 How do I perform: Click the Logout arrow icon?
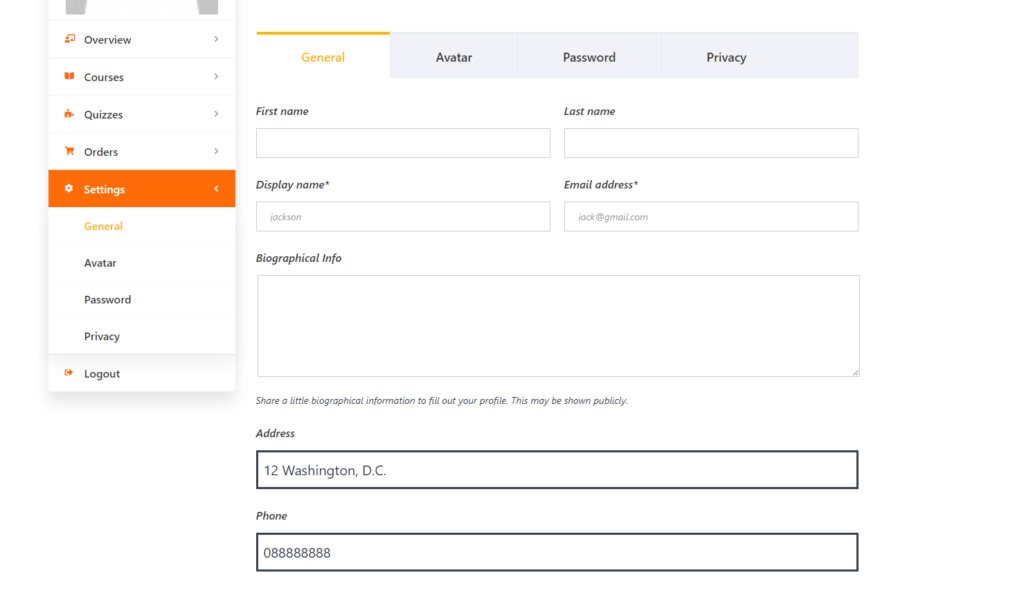click(x=69, y=373)
